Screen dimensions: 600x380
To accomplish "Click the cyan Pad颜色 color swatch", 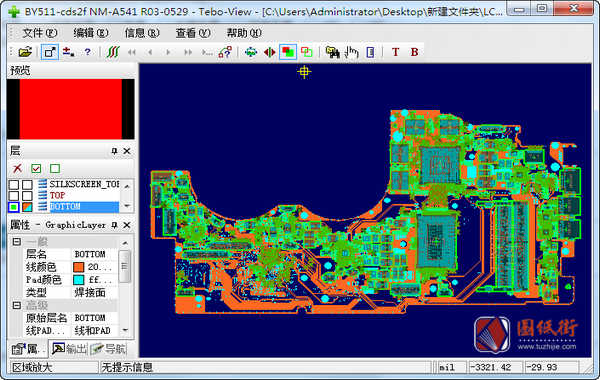I will (78, 280).
